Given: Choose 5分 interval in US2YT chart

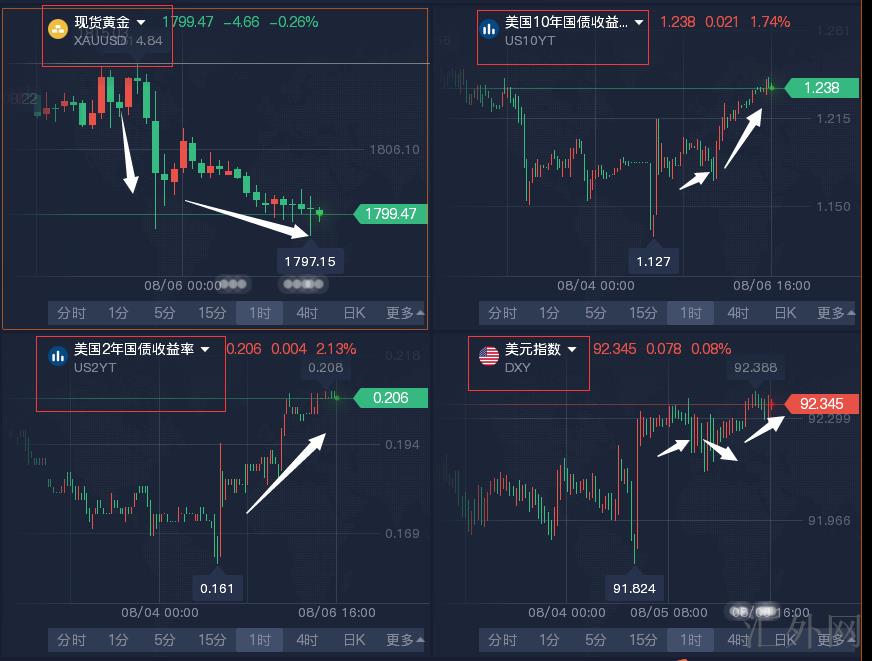Looking at the screenshot, I should 165,640.
